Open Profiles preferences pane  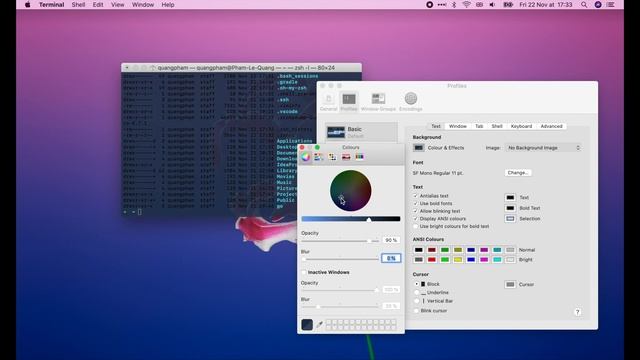pos(349,102)
